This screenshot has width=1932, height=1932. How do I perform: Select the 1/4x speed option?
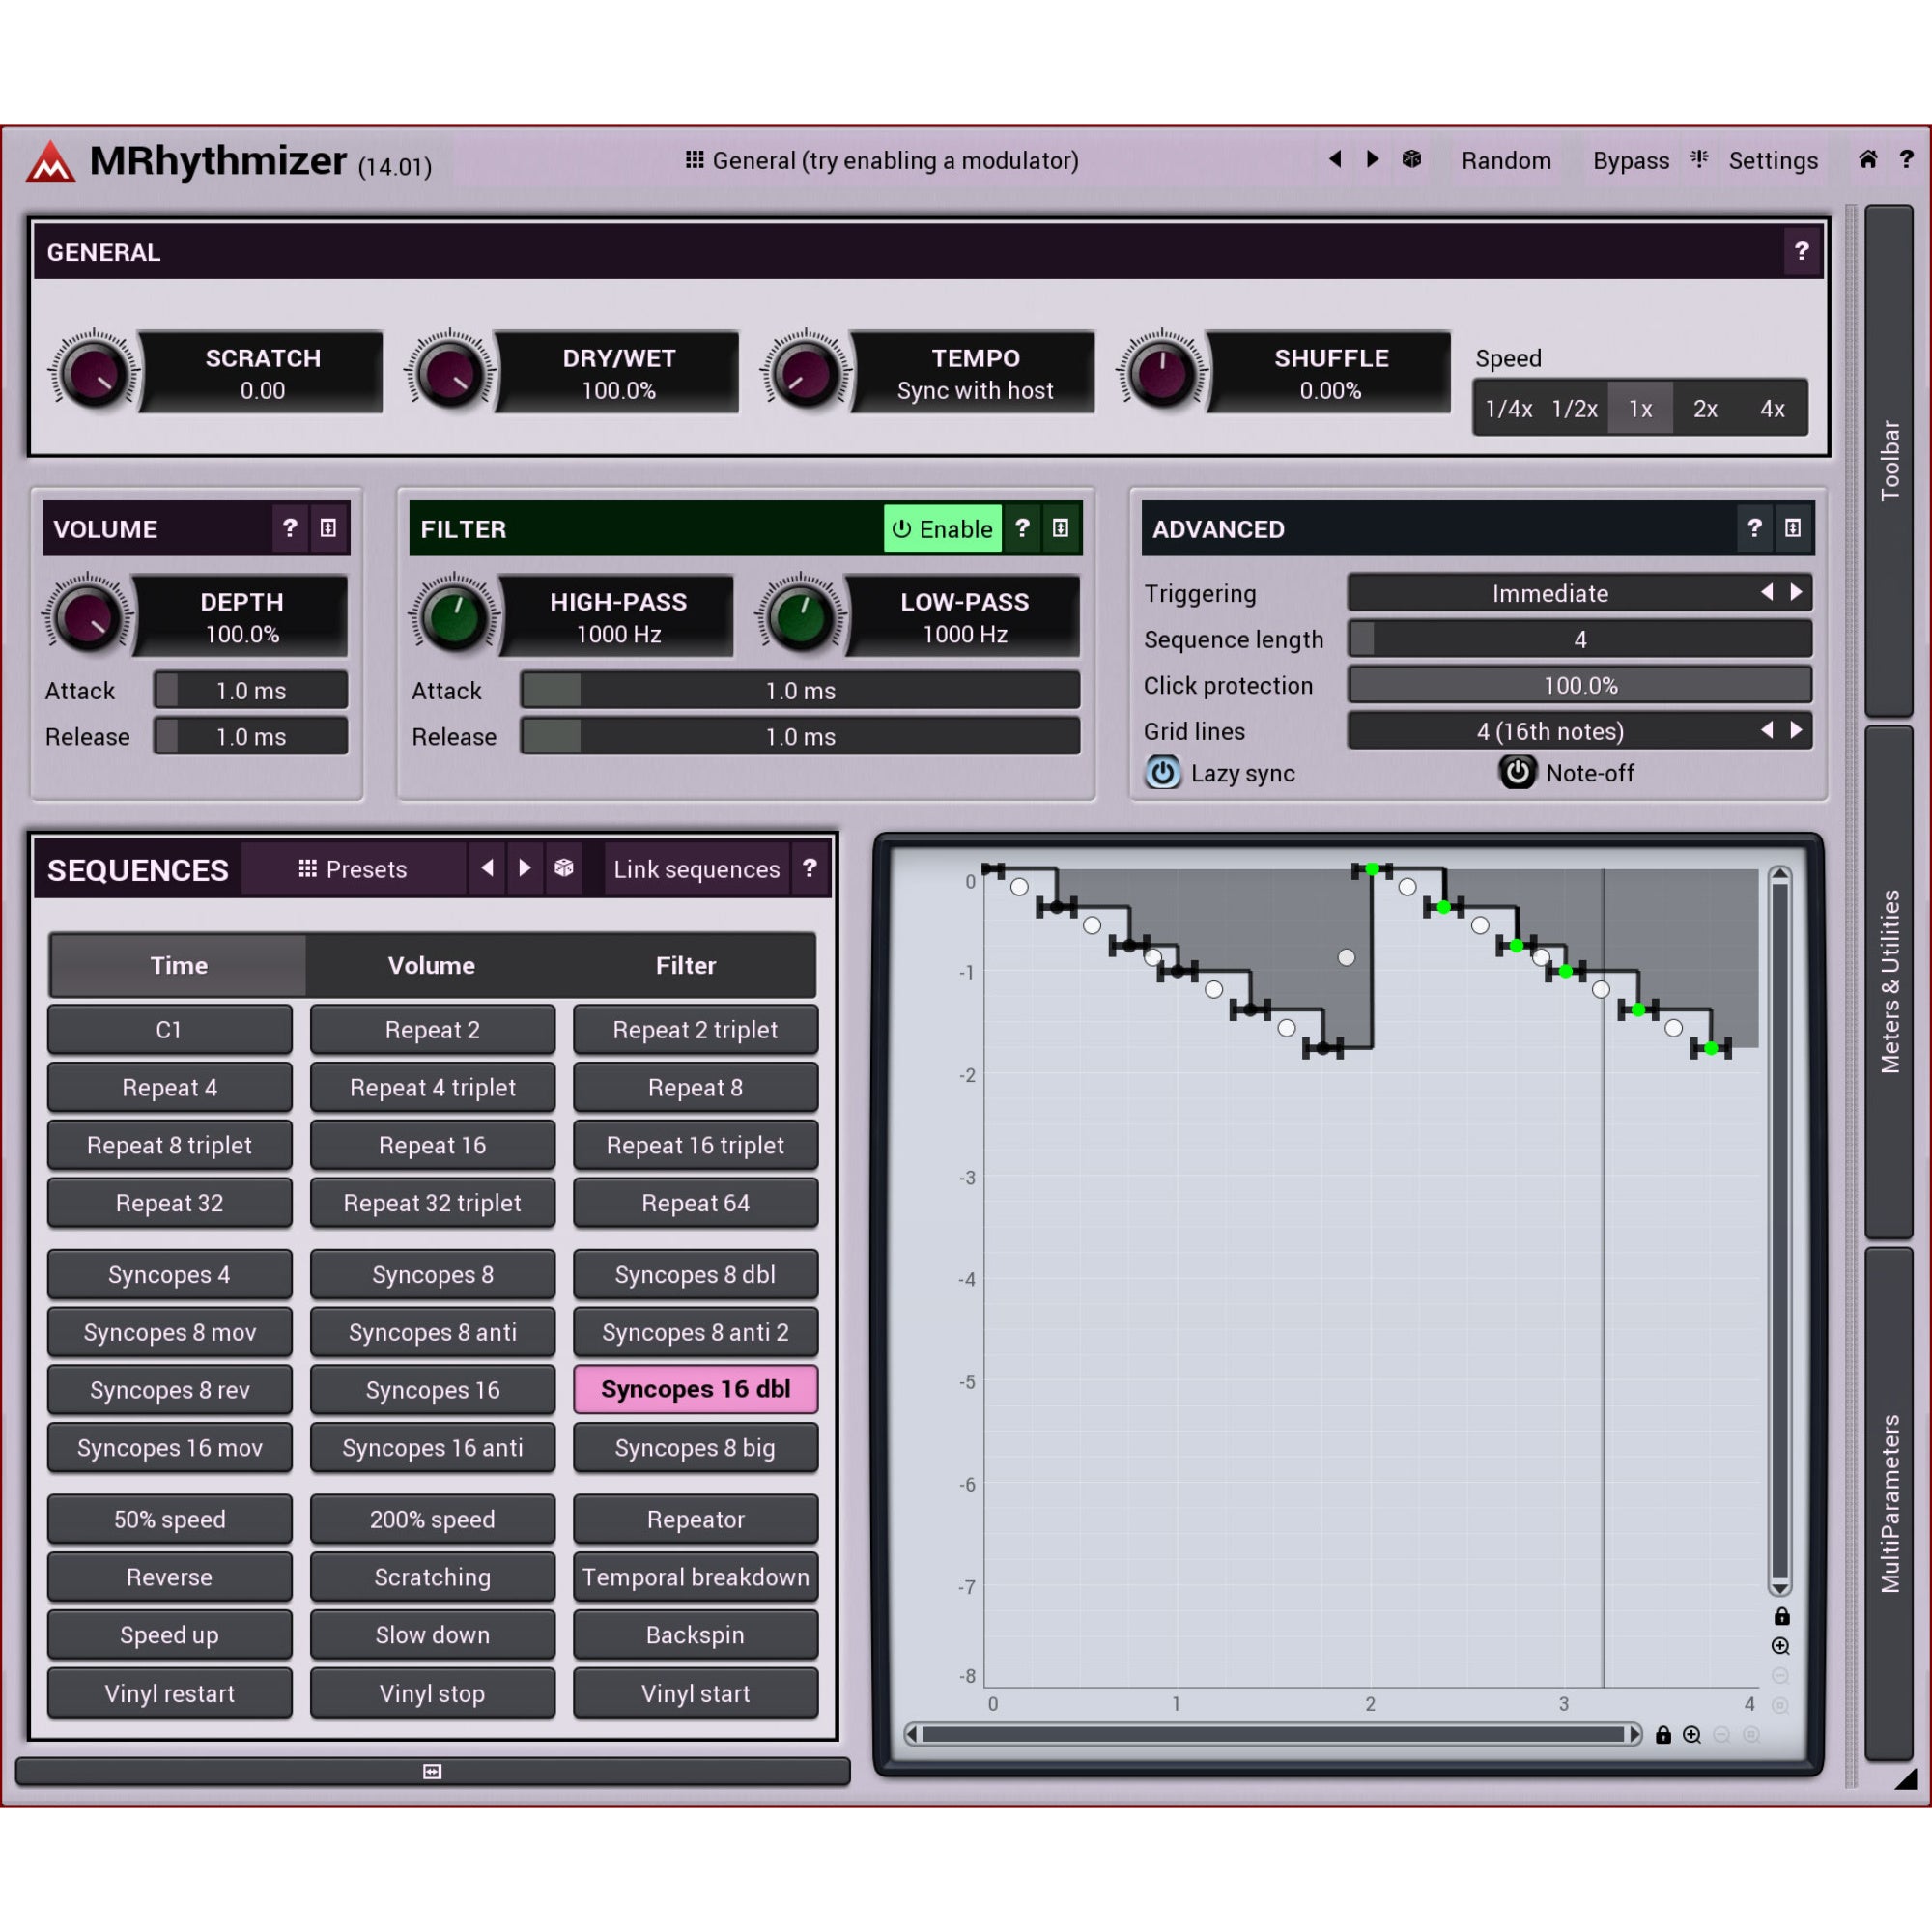pos(1508,408)
